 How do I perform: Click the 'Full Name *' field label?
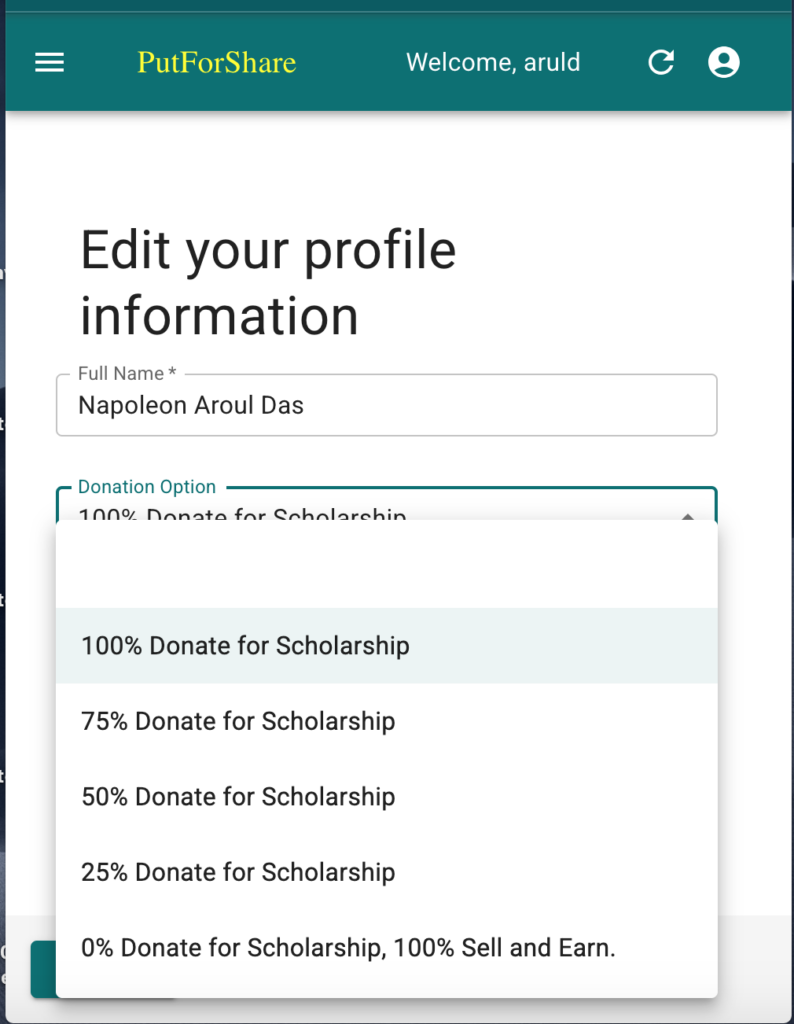pos(127,374)
